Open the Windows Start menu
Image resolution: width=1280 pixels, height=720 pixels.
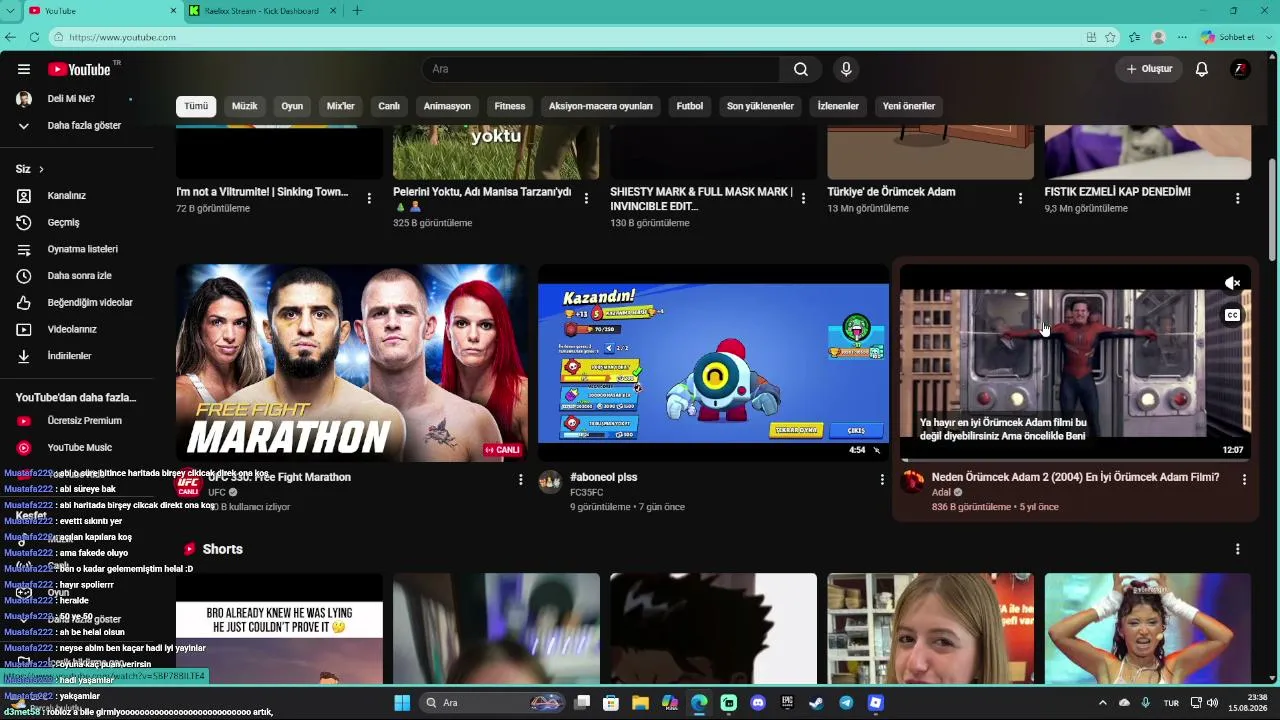point(402,703)
